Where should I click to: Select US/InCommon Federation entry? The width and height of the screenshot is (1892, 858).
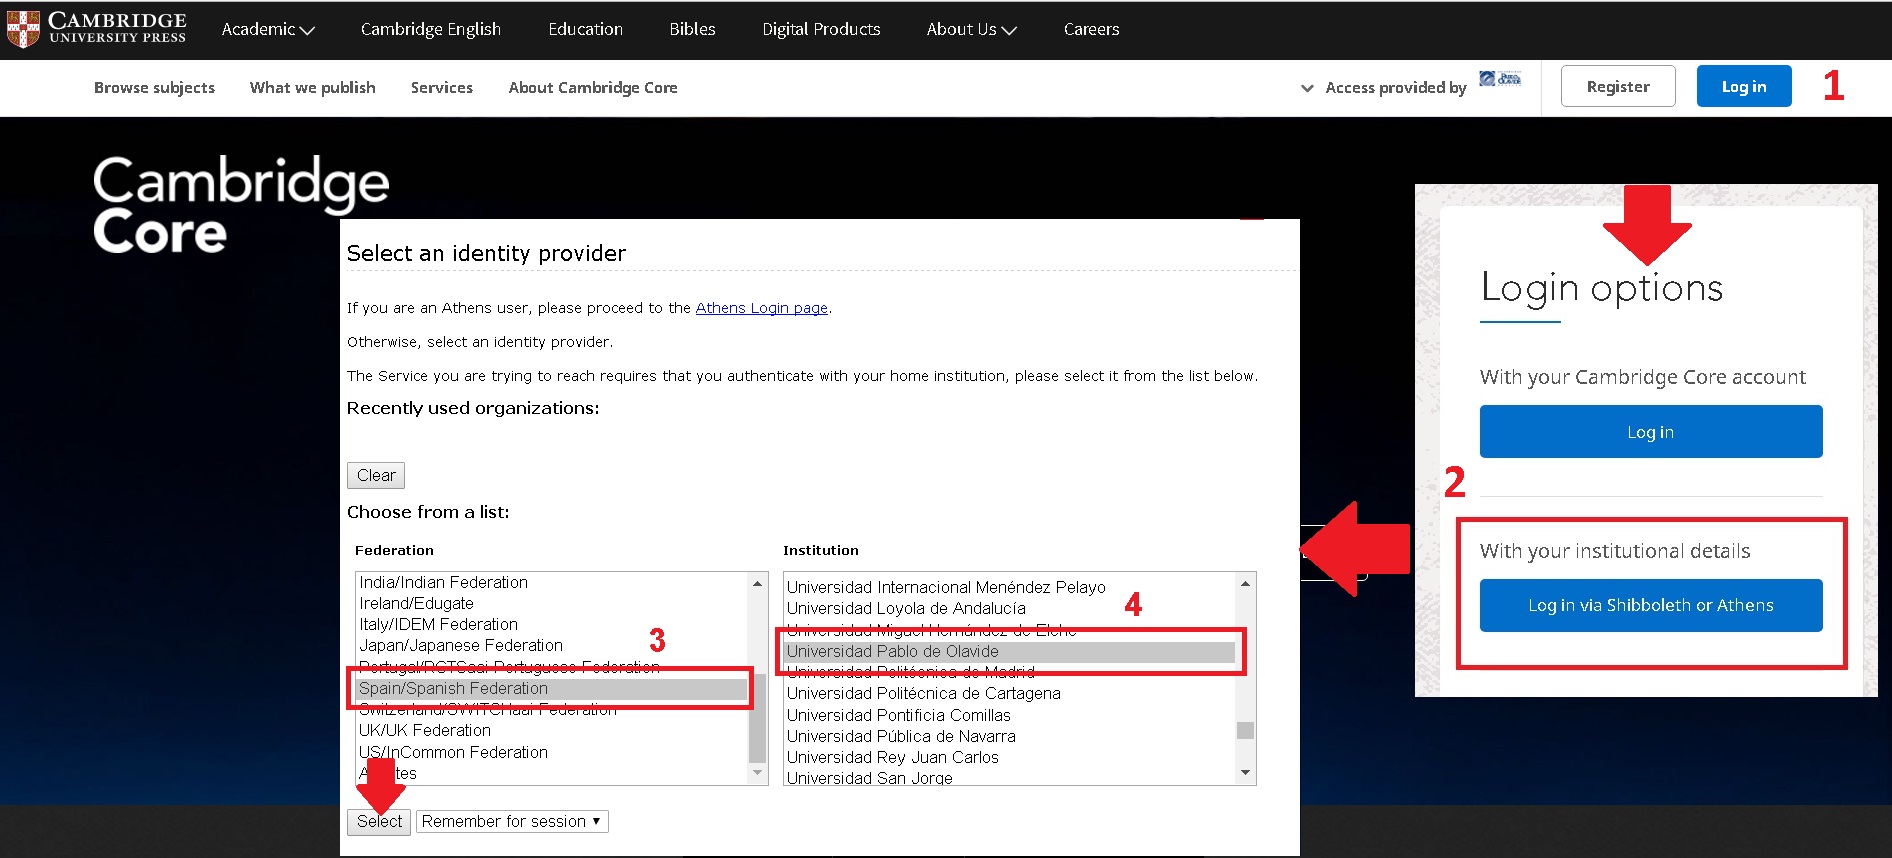551,752
